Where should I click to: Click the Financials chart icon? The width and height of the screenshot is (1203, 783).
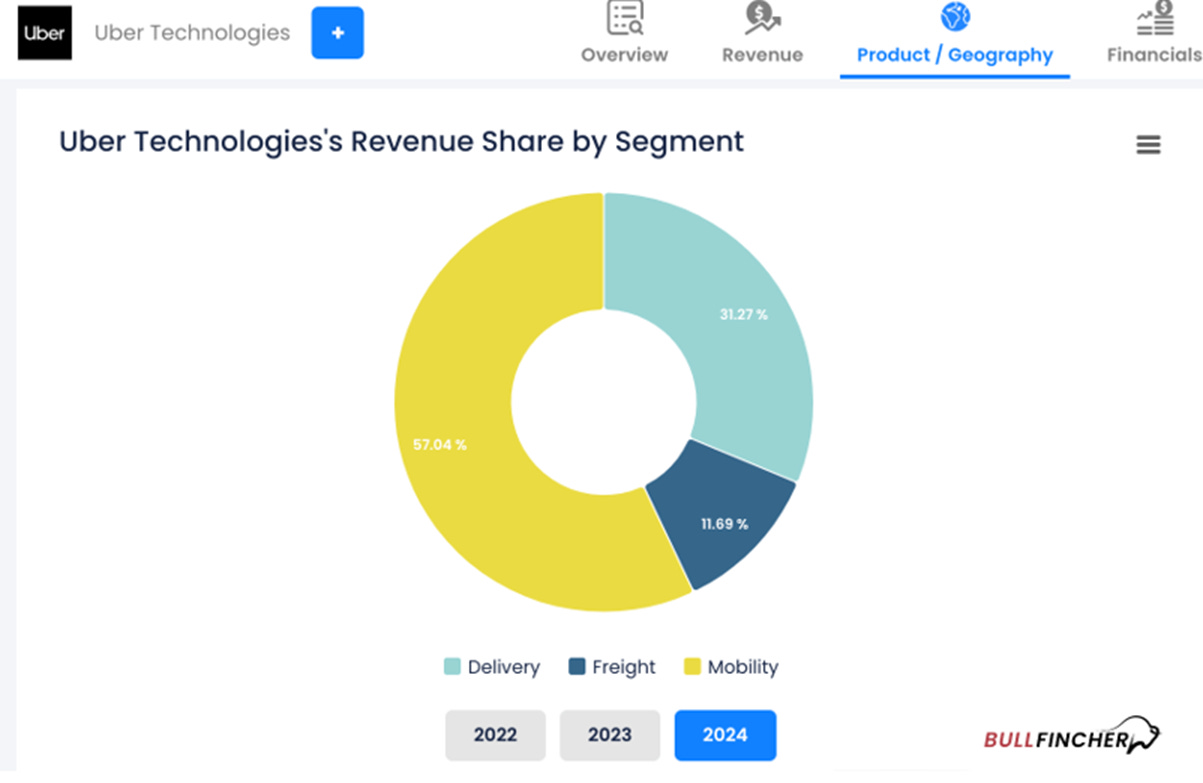1155,17
